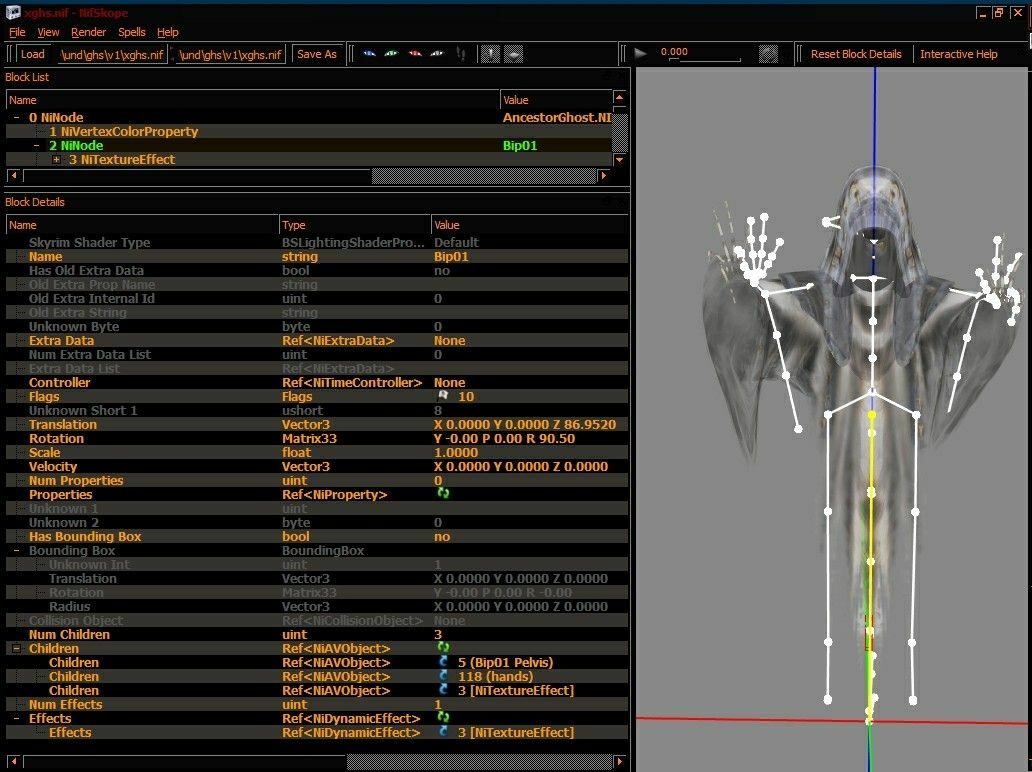Open Interactive Help

(x=958, y=54)
